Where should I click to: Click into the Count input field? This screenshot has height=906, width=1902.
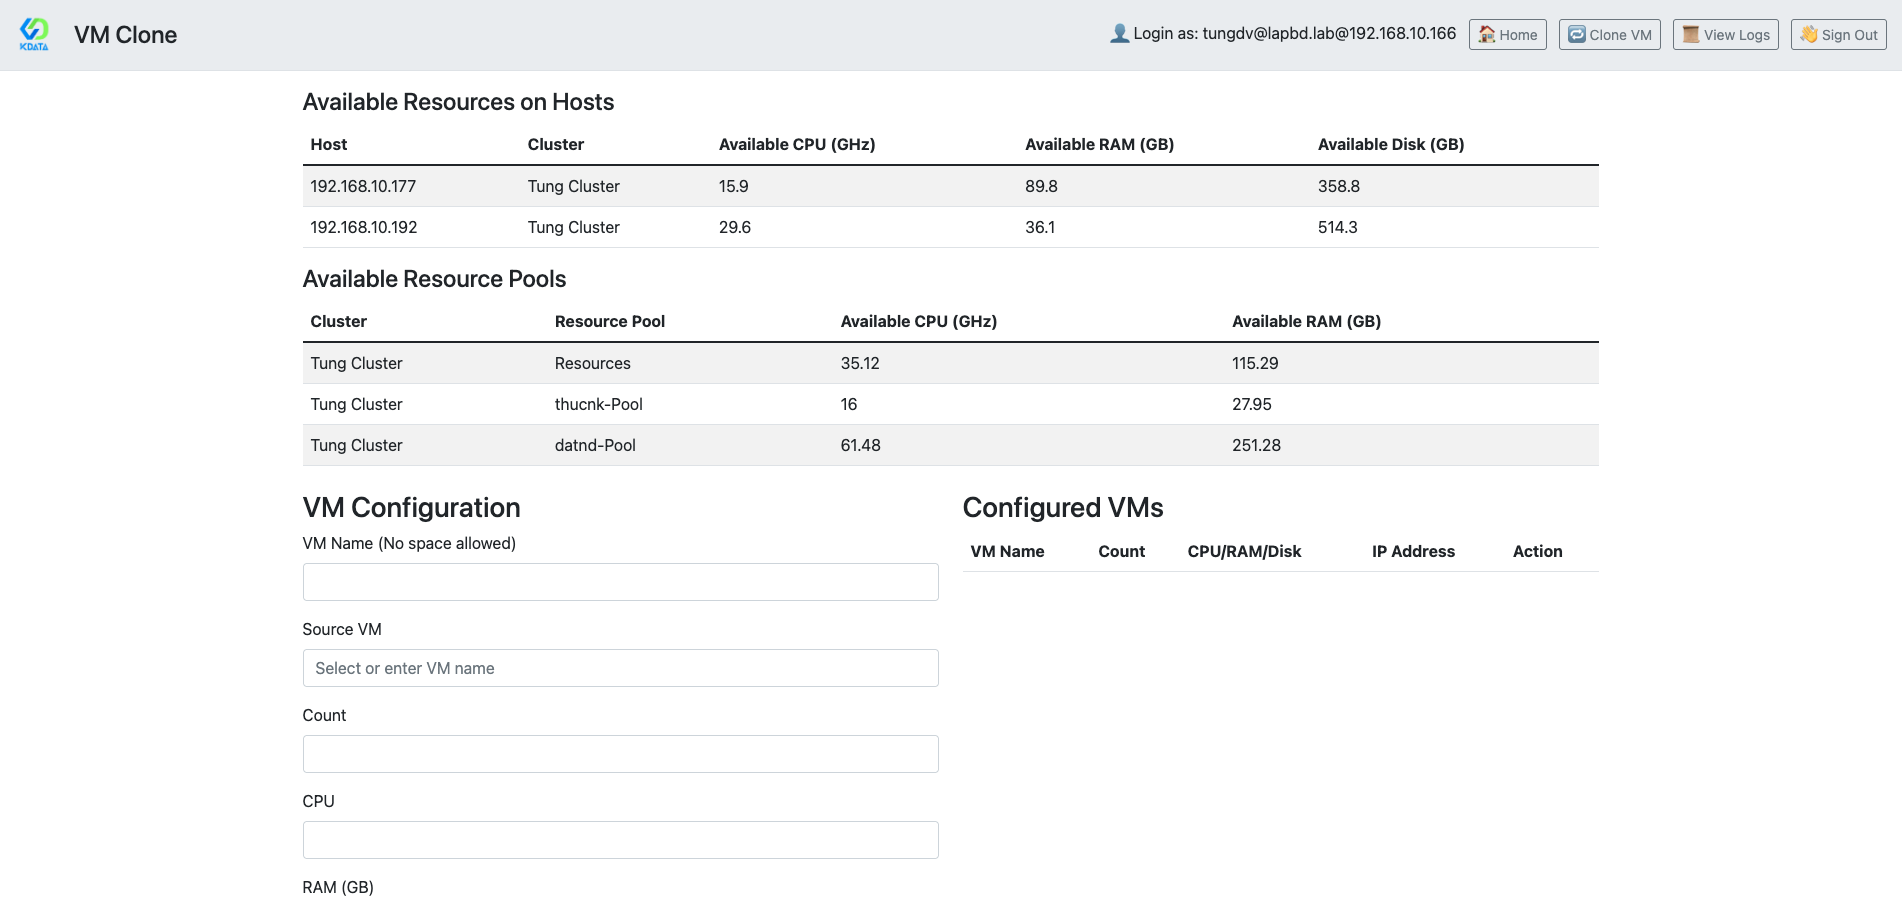coord(620,754)
